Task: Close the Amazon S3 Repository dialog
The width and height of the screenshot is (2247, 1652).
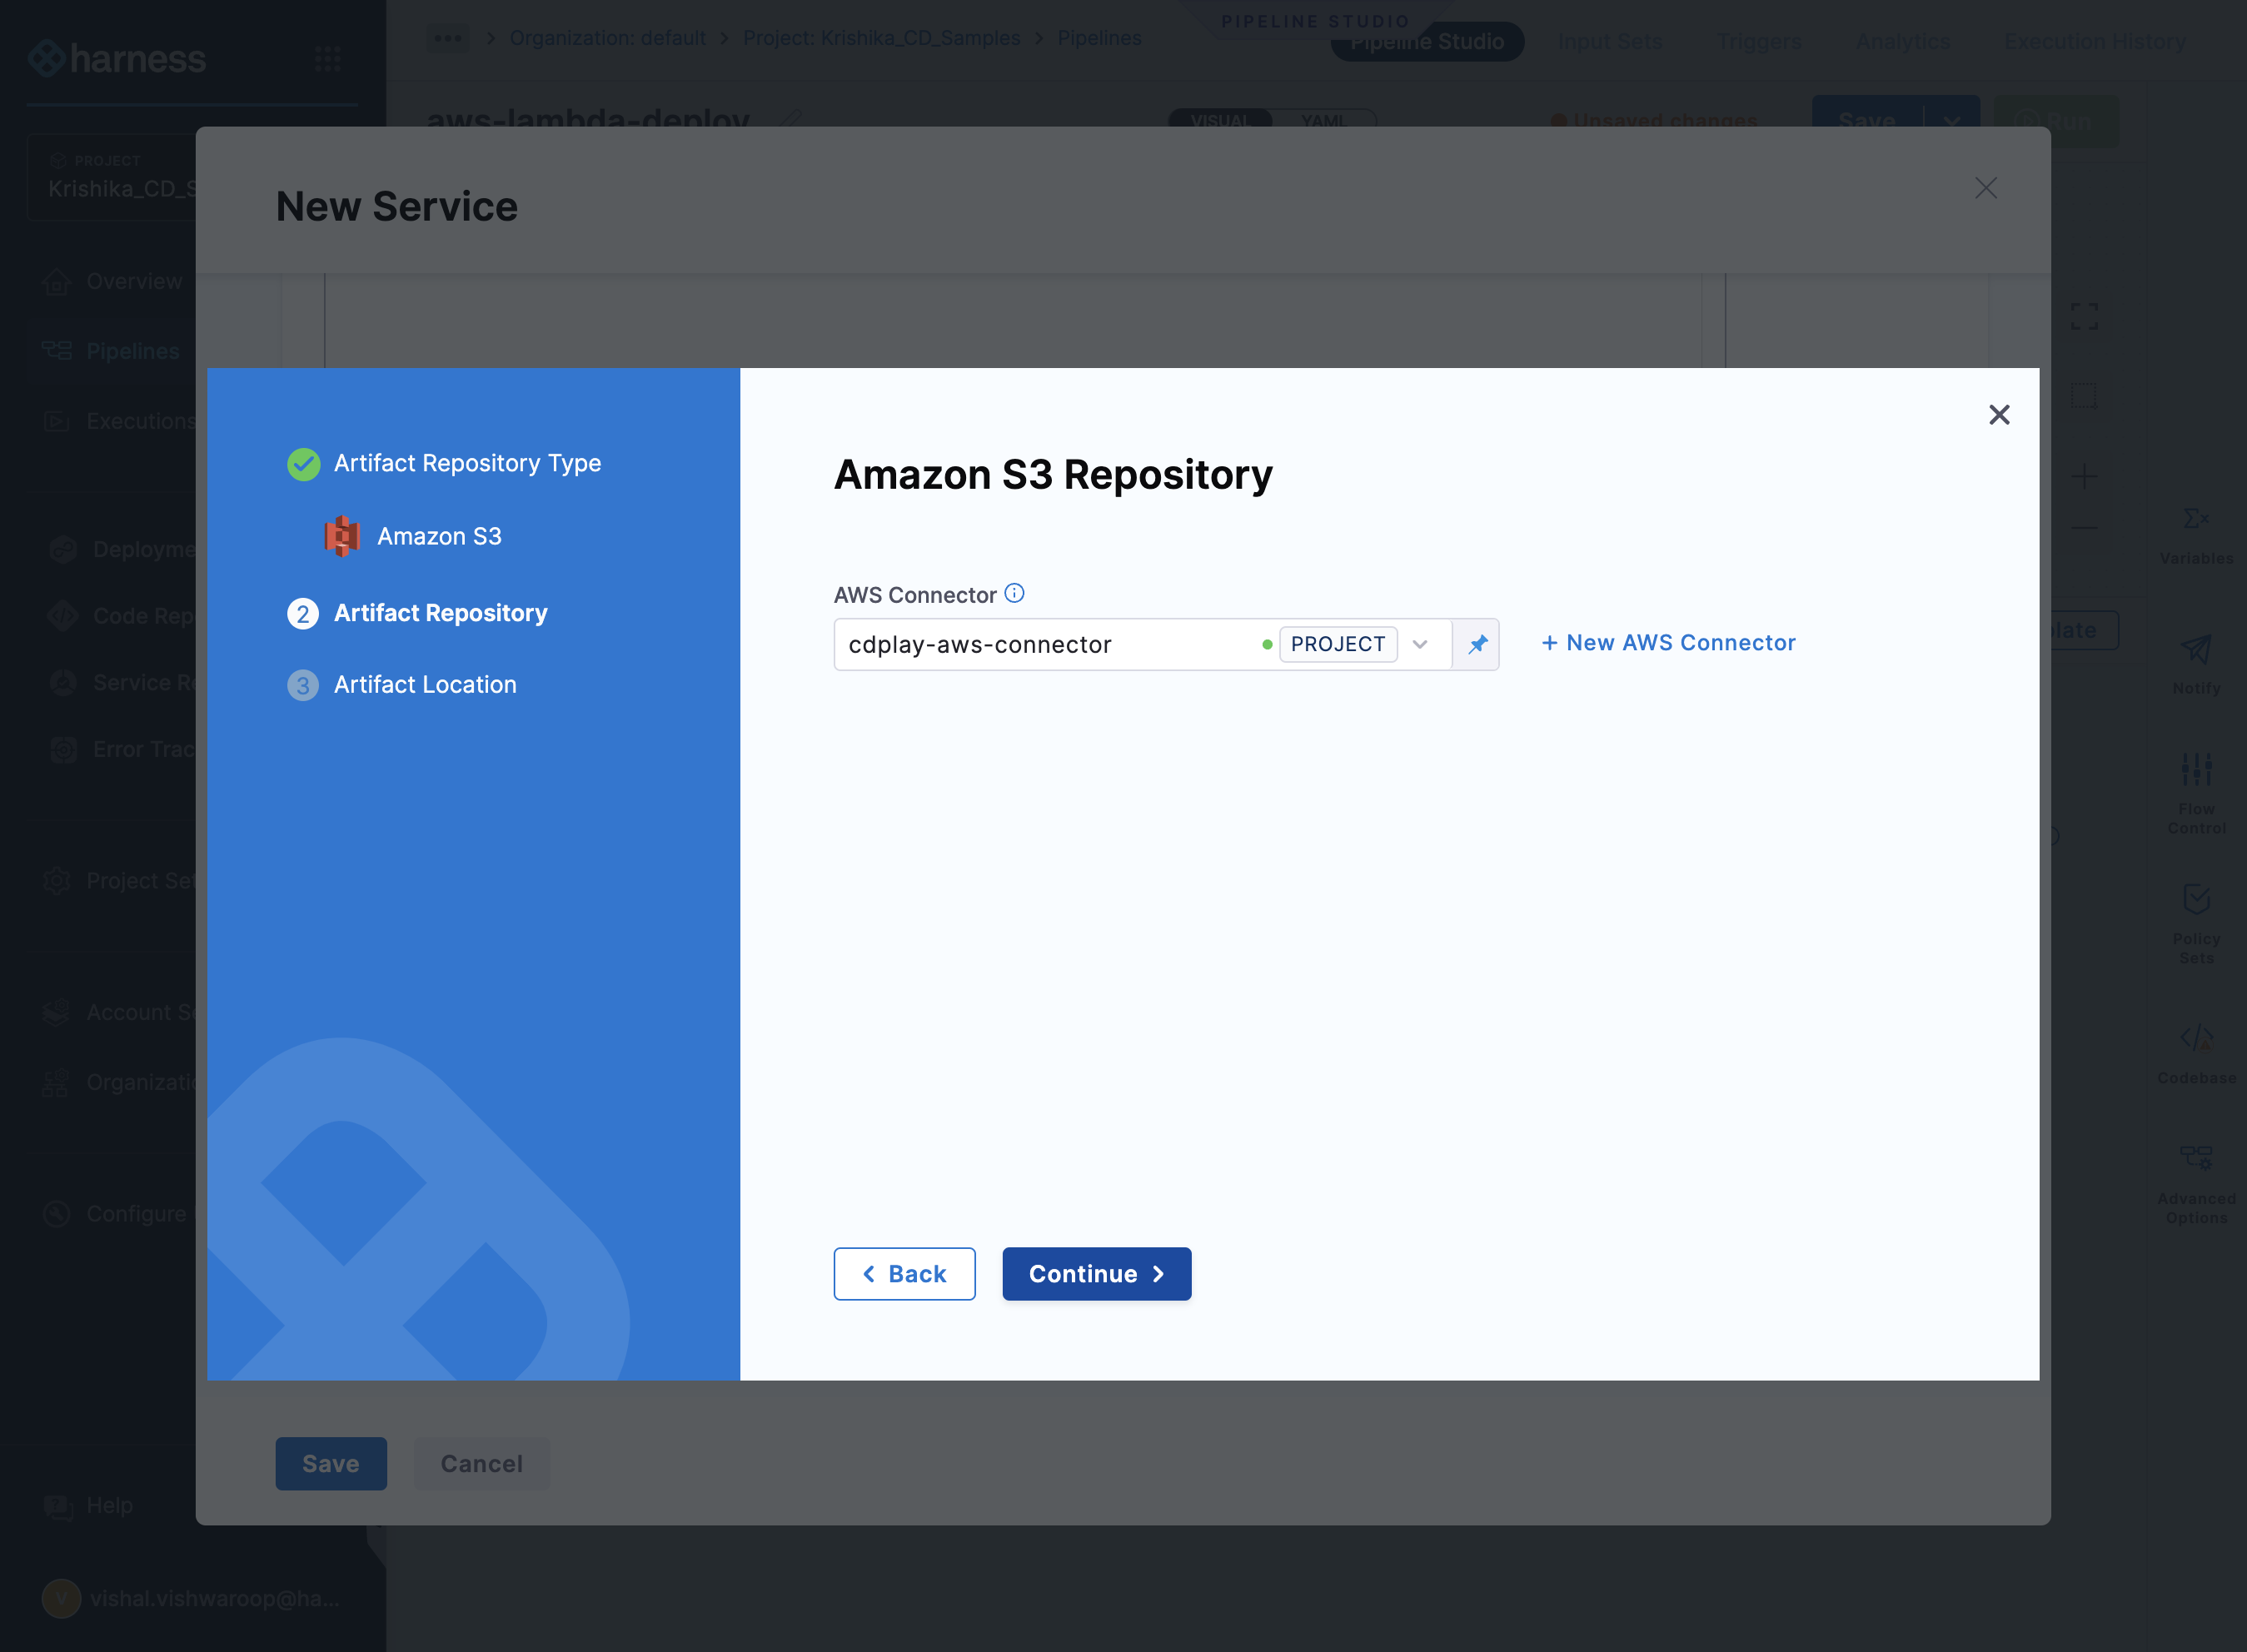Action: (x=1998, y=414)
